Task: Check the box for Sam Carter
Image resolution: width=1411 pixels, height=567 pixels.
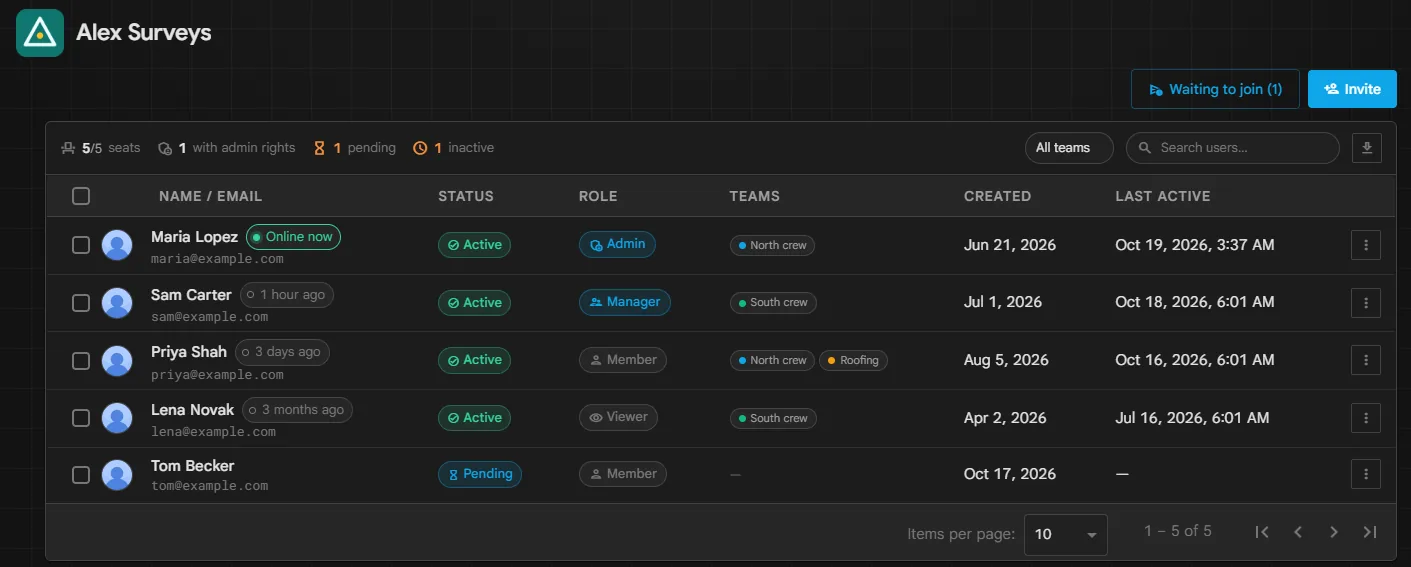Action: pos(81,303)
